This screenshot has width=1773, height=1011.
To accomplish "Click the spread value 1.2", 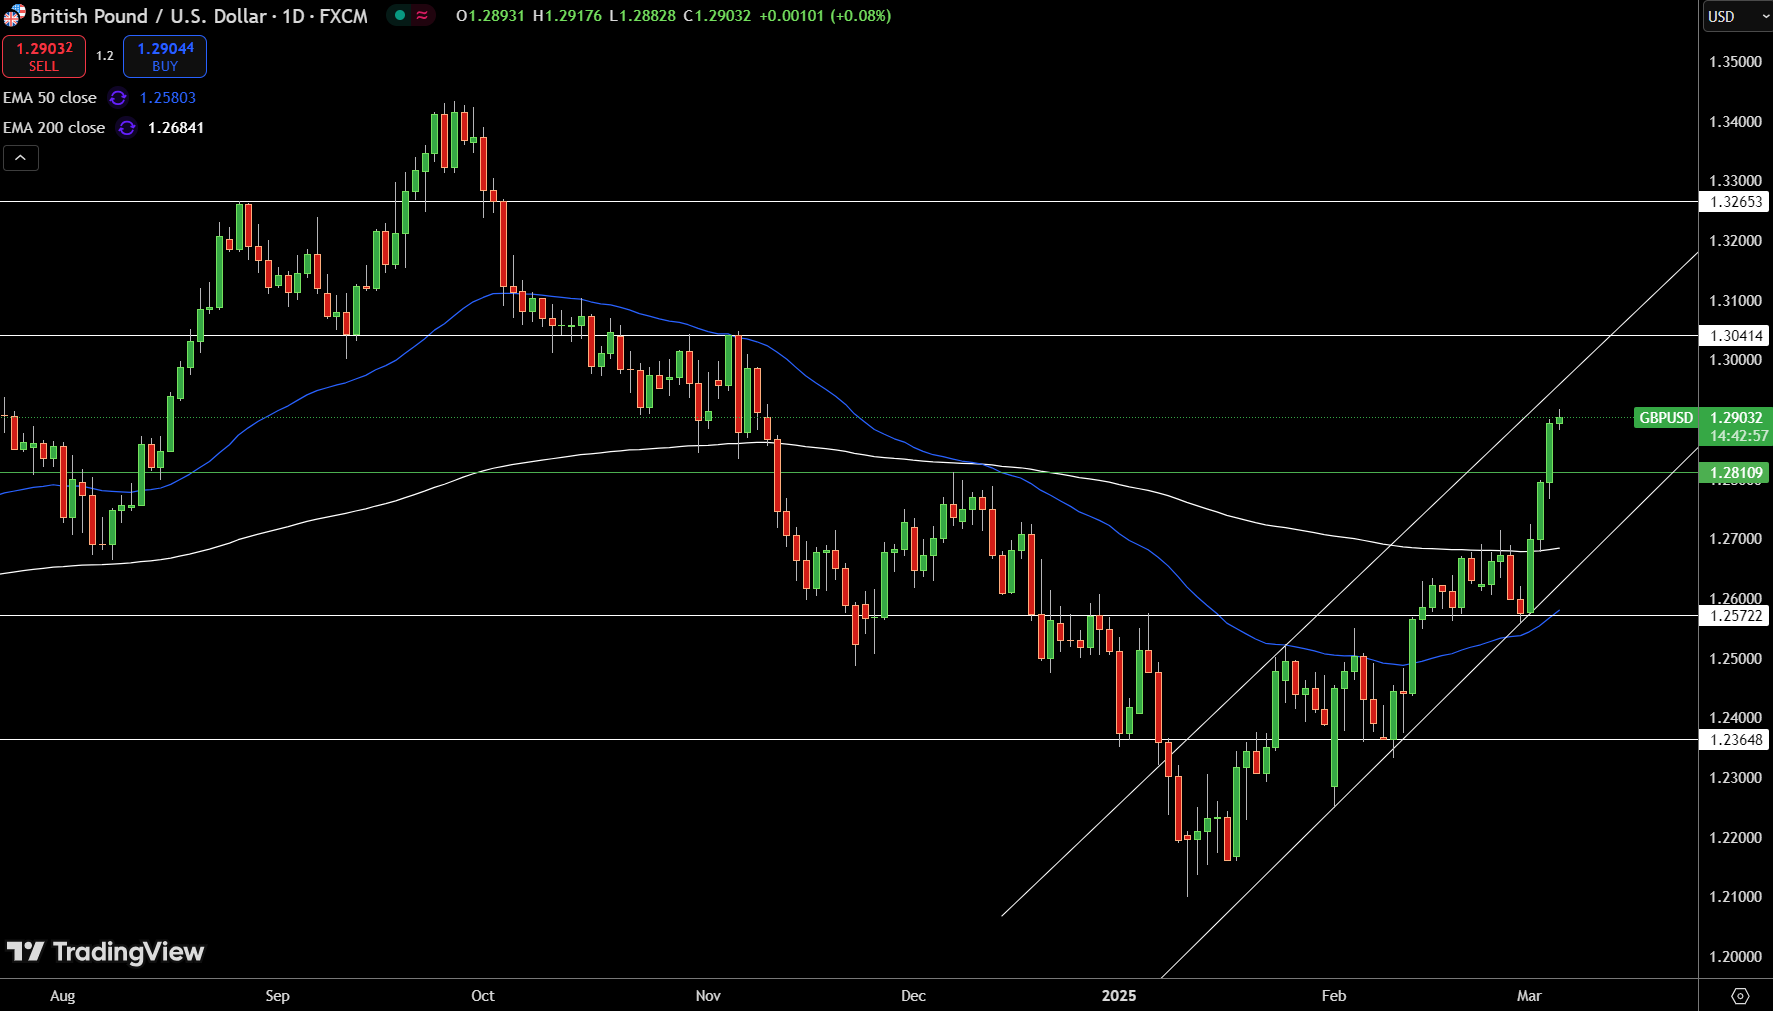I will (x=105, y=56).
